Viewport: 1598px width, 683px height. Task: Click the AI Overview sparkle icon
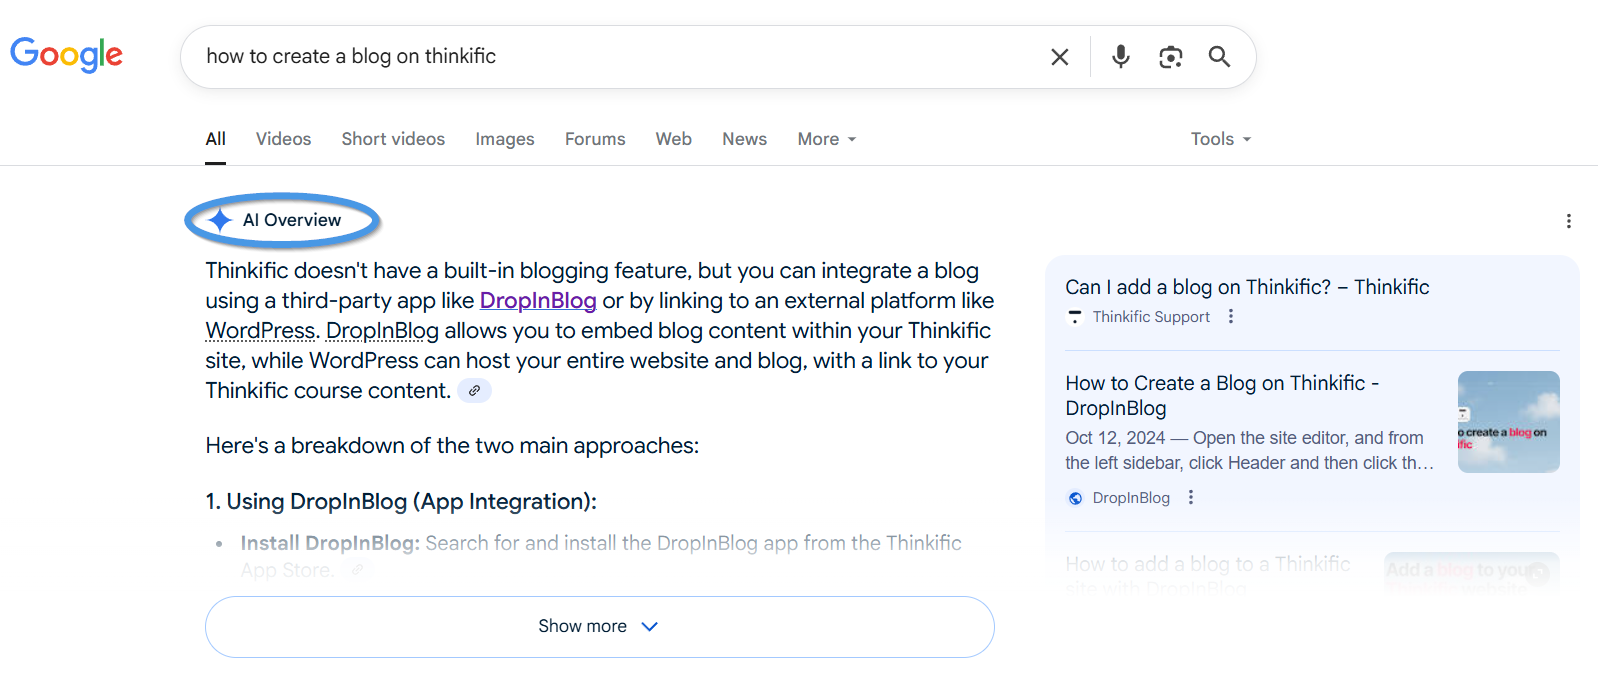(220, 220)
